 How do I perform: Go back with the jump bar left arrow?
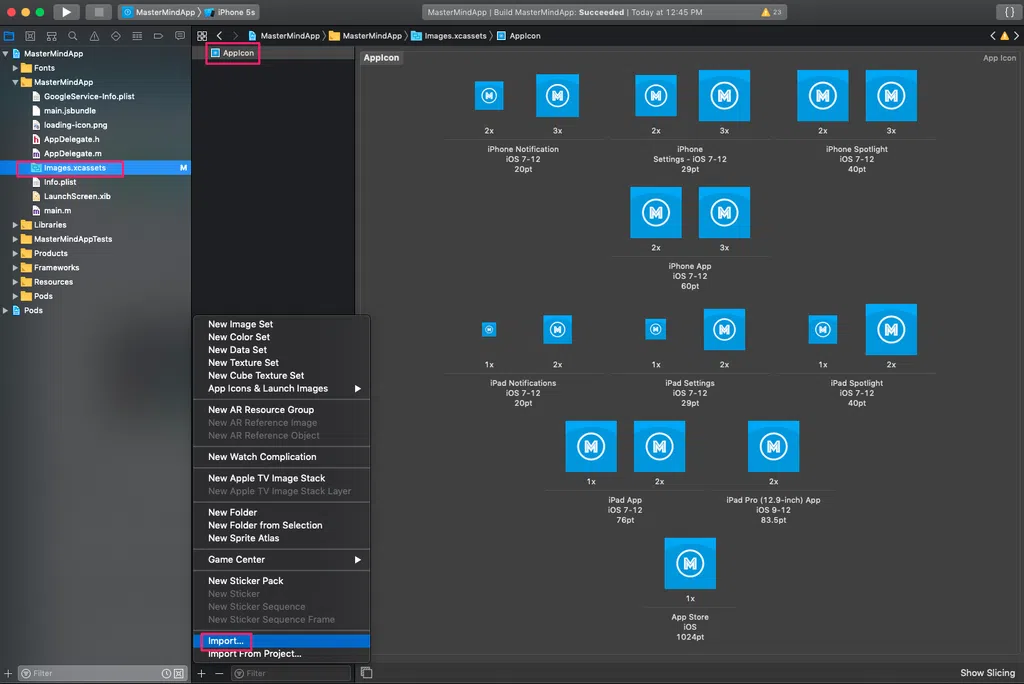pos(219,36)
